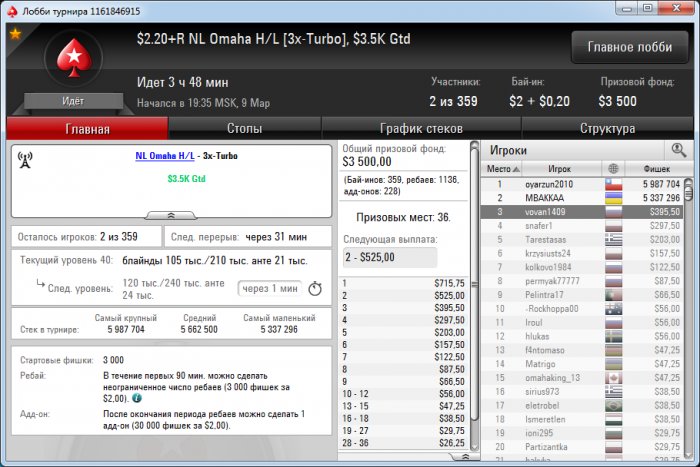The width and height of the screenshot is (700, 467).
Task: Collapse the tournament info panel
Action: pos(171,216)
